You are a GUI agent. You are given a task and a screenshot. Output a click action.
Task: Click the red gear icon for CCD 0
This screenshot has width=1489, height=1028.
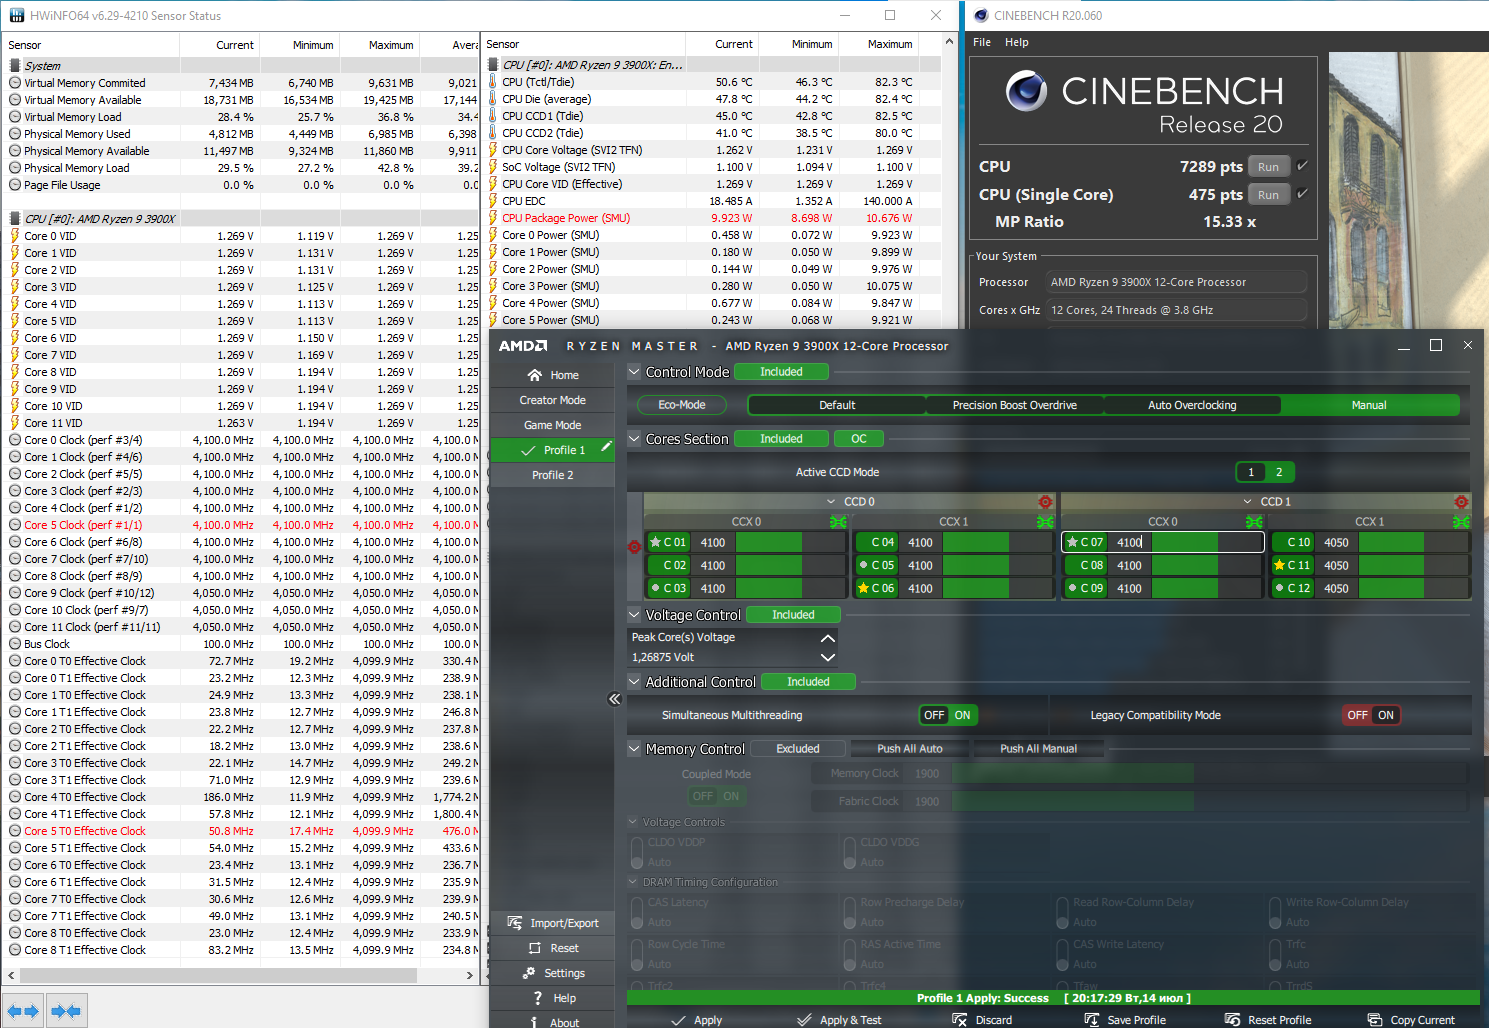(1045, 501)
